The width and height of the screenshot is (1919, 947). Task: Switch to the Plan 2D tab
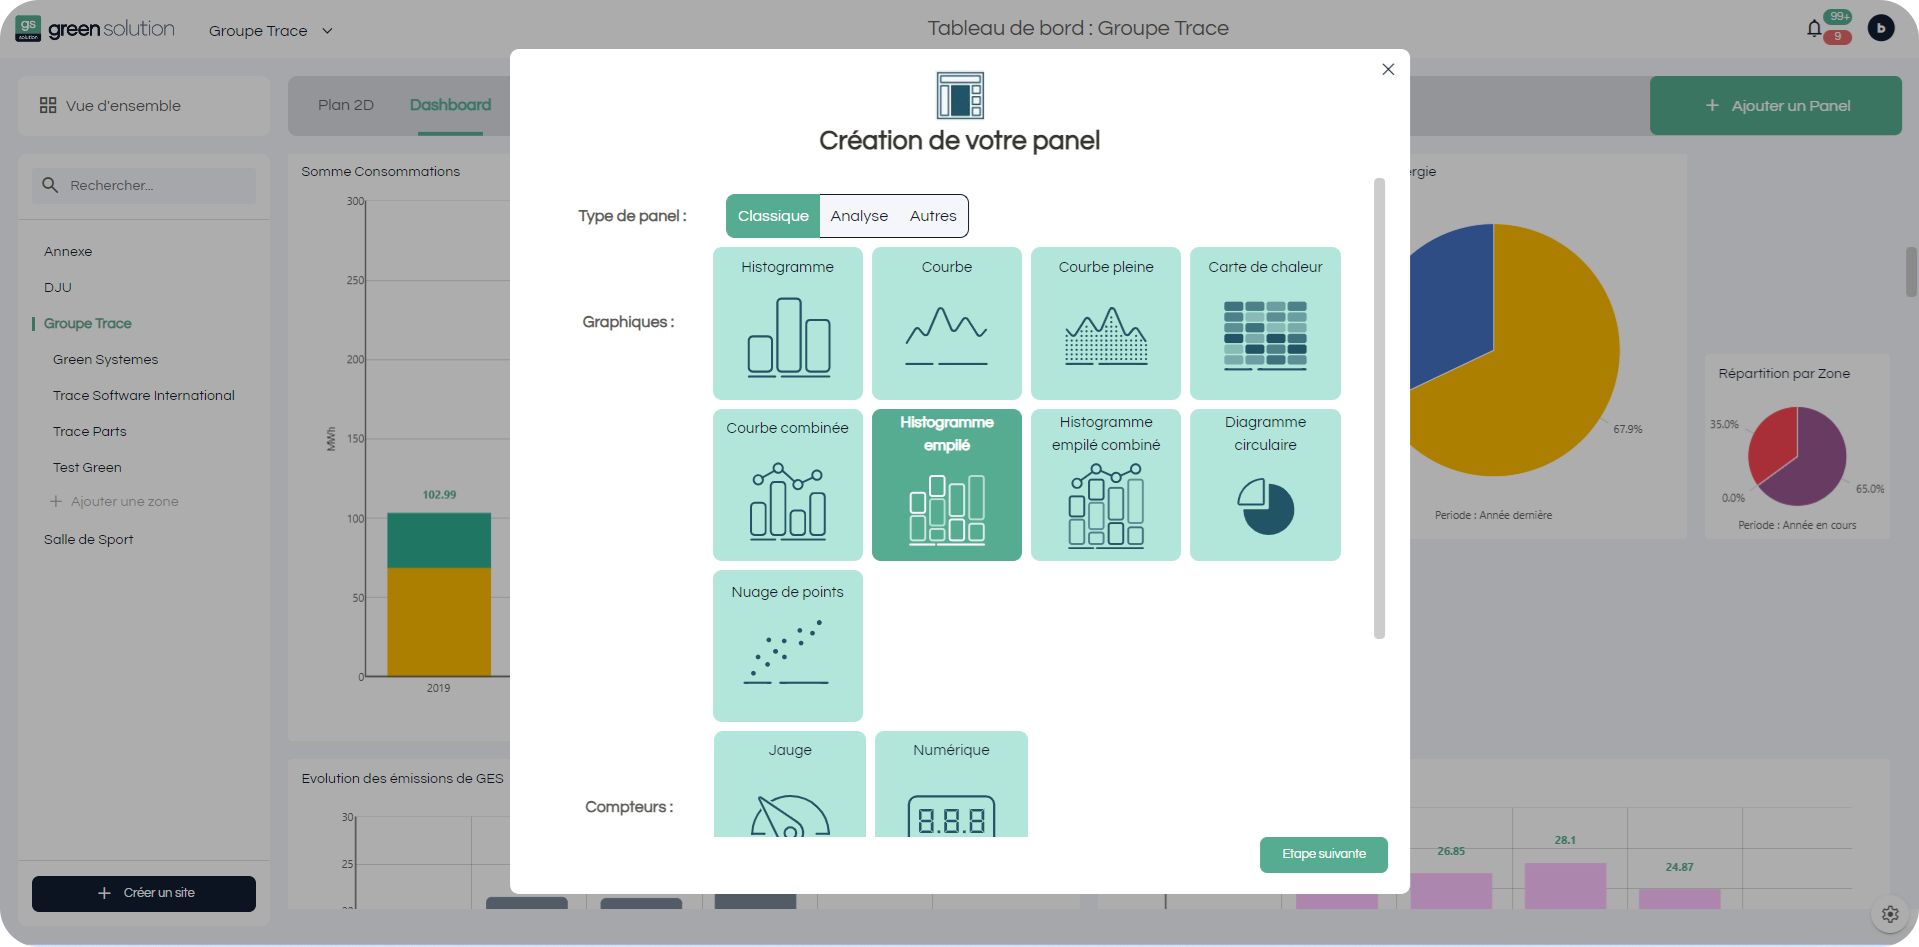pos(345,104)
